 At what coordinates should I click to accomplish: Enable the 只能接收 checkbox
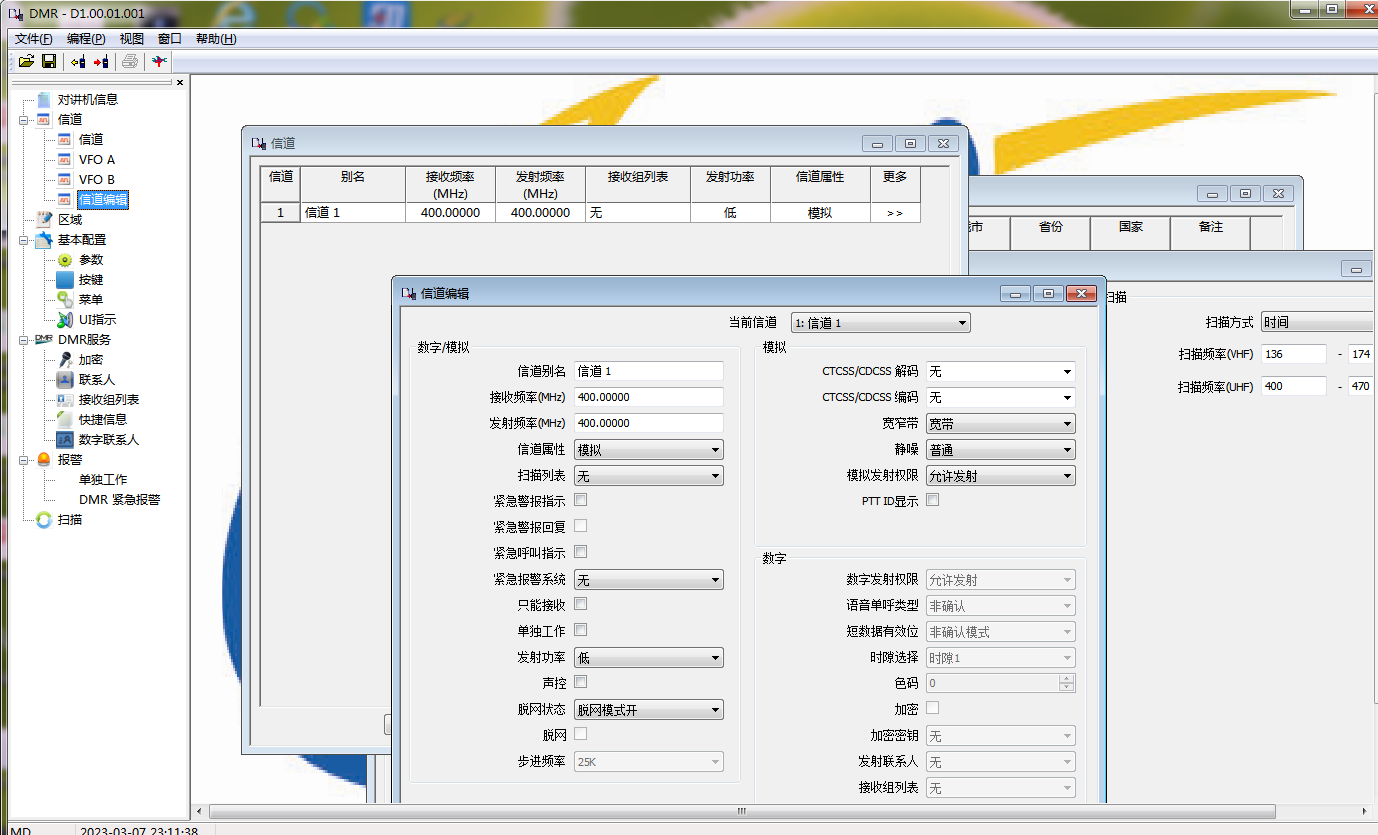(580, 604)
